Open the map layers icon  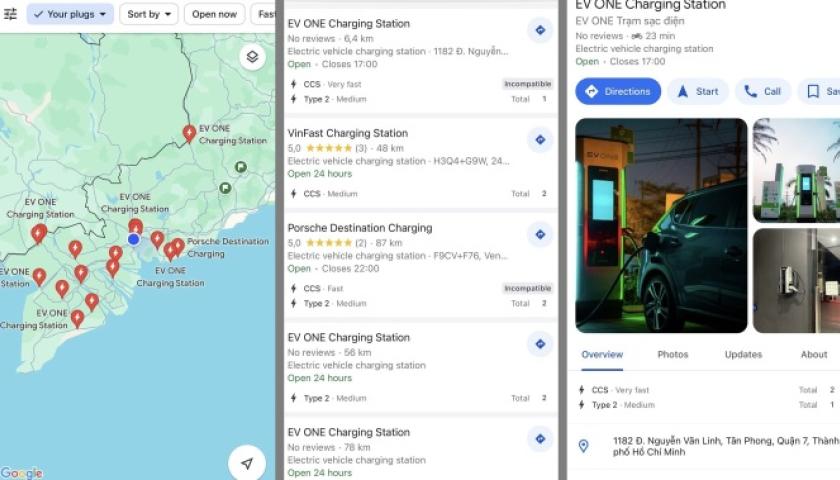[252, 57]
